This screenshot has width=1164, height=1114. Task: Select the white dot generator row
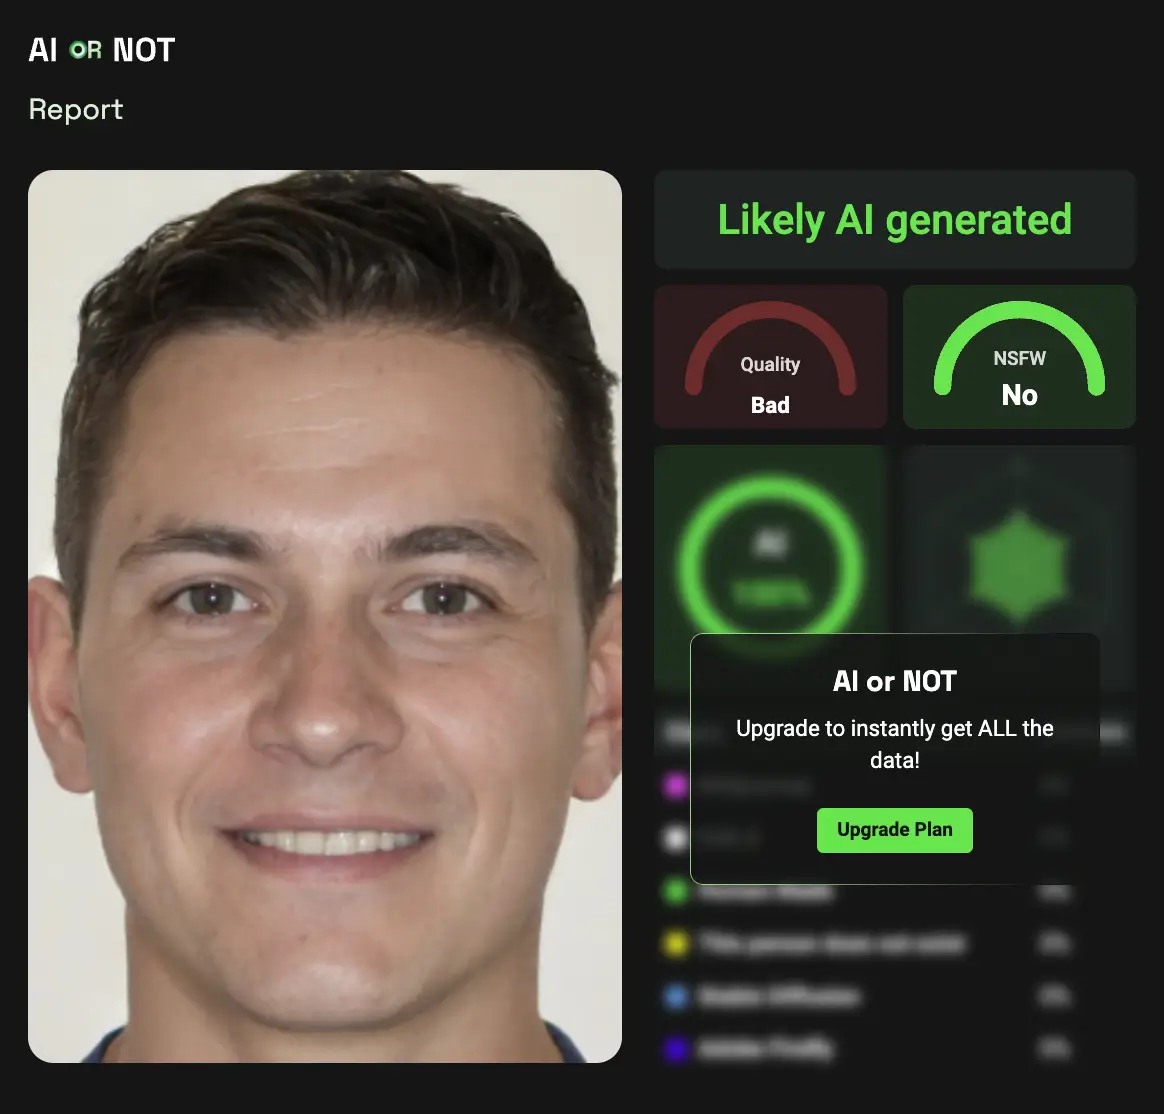[x=866, y=838]
